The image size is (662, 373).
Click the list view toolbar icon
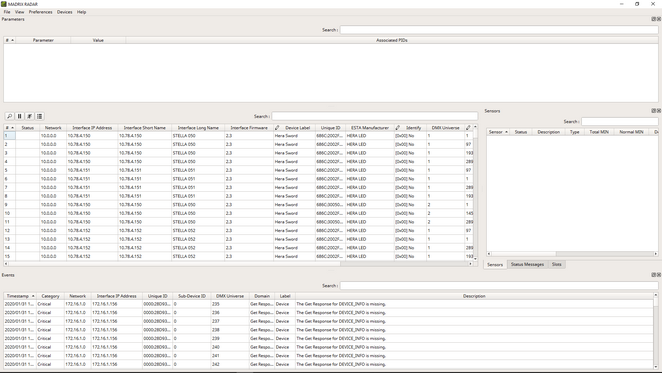(40, 116)
